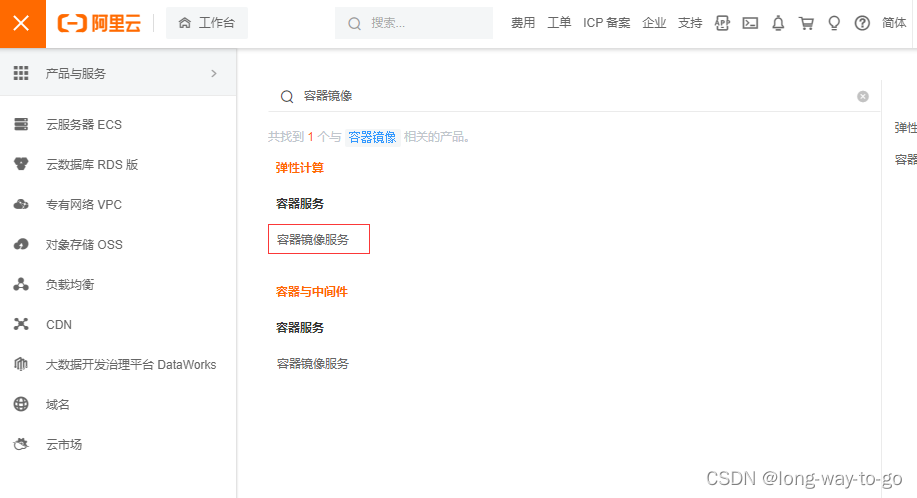Image resolution: width=917 pixels, height=498 pixels.
Task: Open the 工单 menu
Action: coord(559,23)
